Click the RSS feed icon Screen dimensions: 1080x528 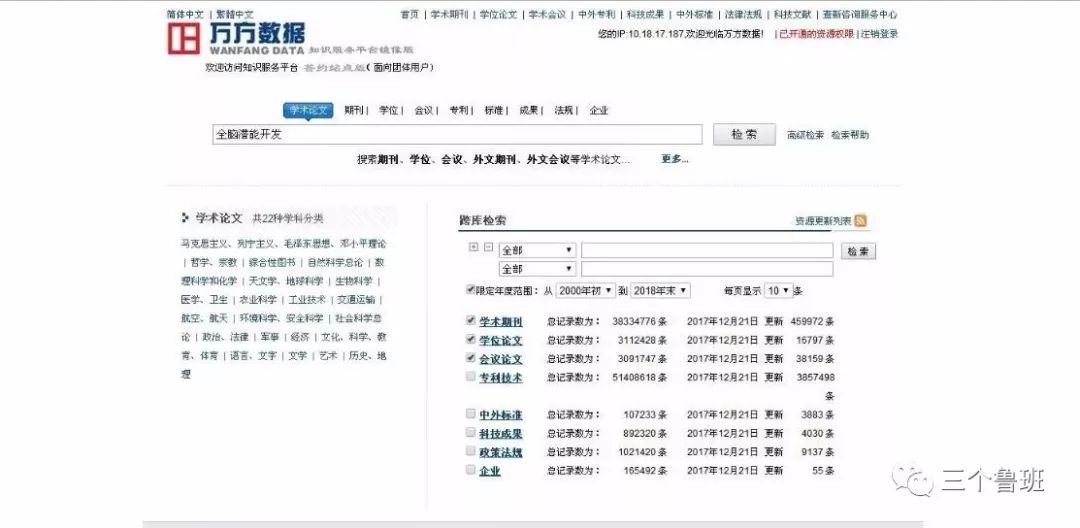pyautogui.click(x=860, y=221)
